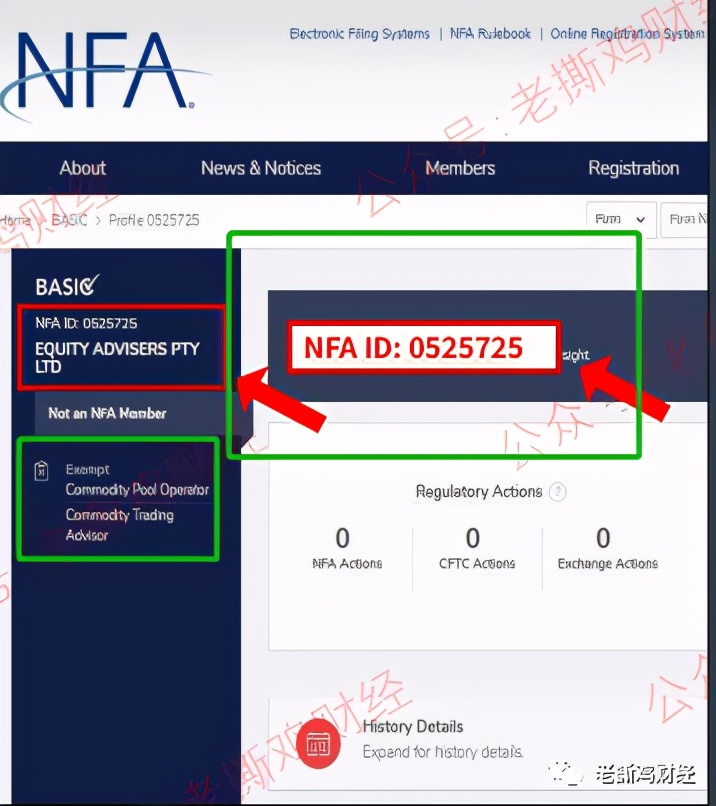The image size is (716, 806).
Task: Click Expand for history details text
Action: (443, 752)
